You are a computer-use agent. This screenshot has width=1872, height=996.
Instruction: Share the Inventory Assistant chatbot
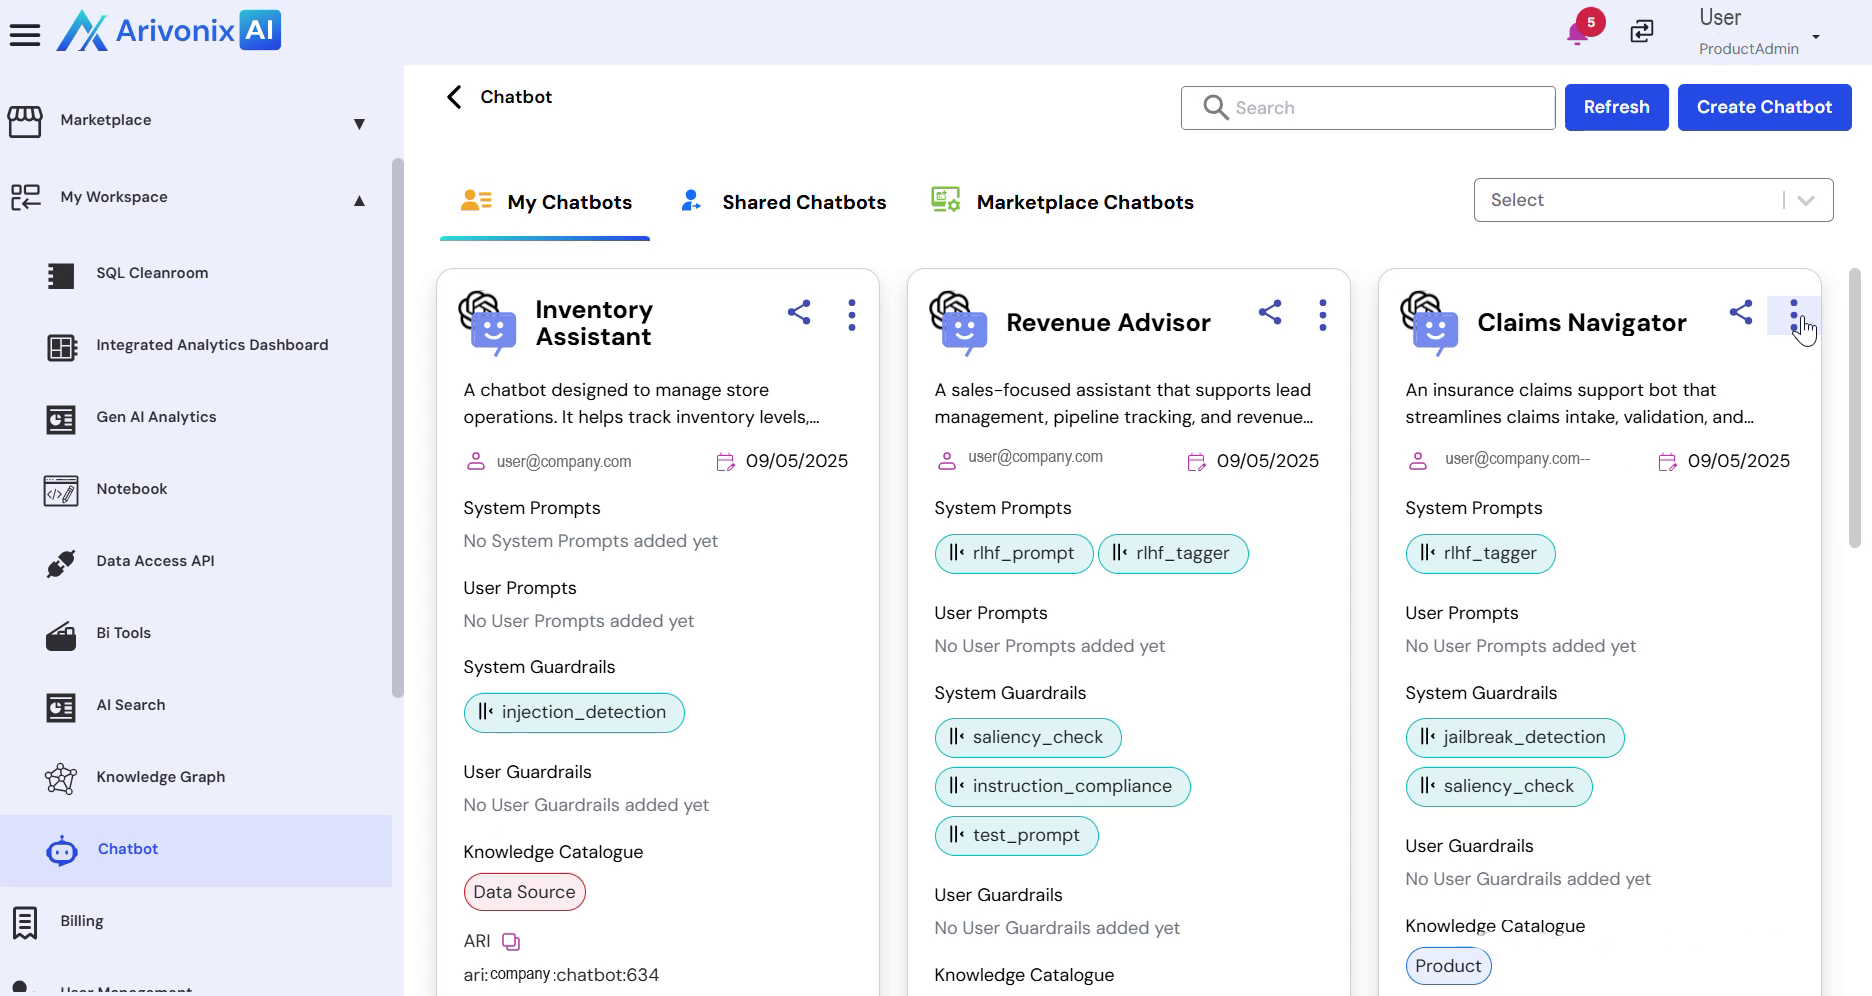(798, 313)
